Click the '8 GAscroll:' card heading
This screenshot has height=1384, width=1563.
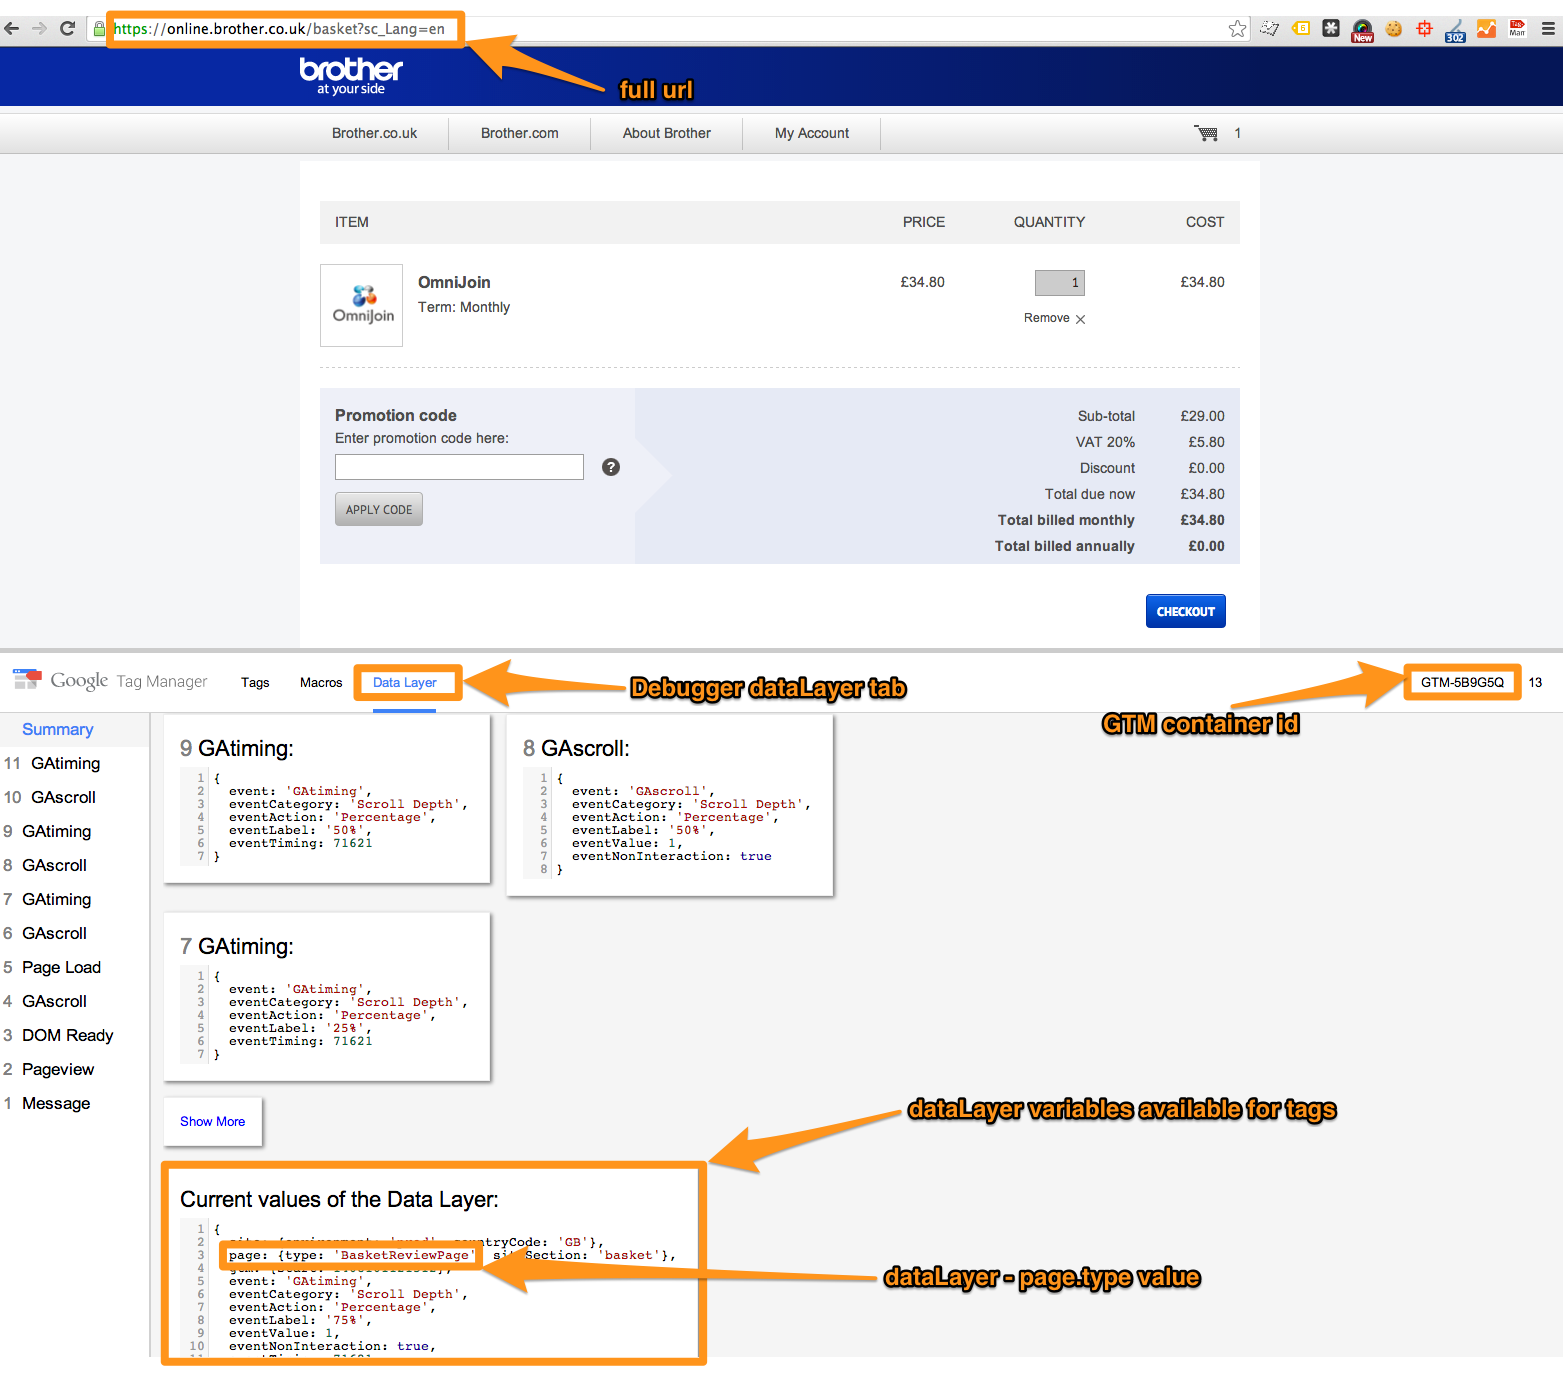tap(576, 748)
